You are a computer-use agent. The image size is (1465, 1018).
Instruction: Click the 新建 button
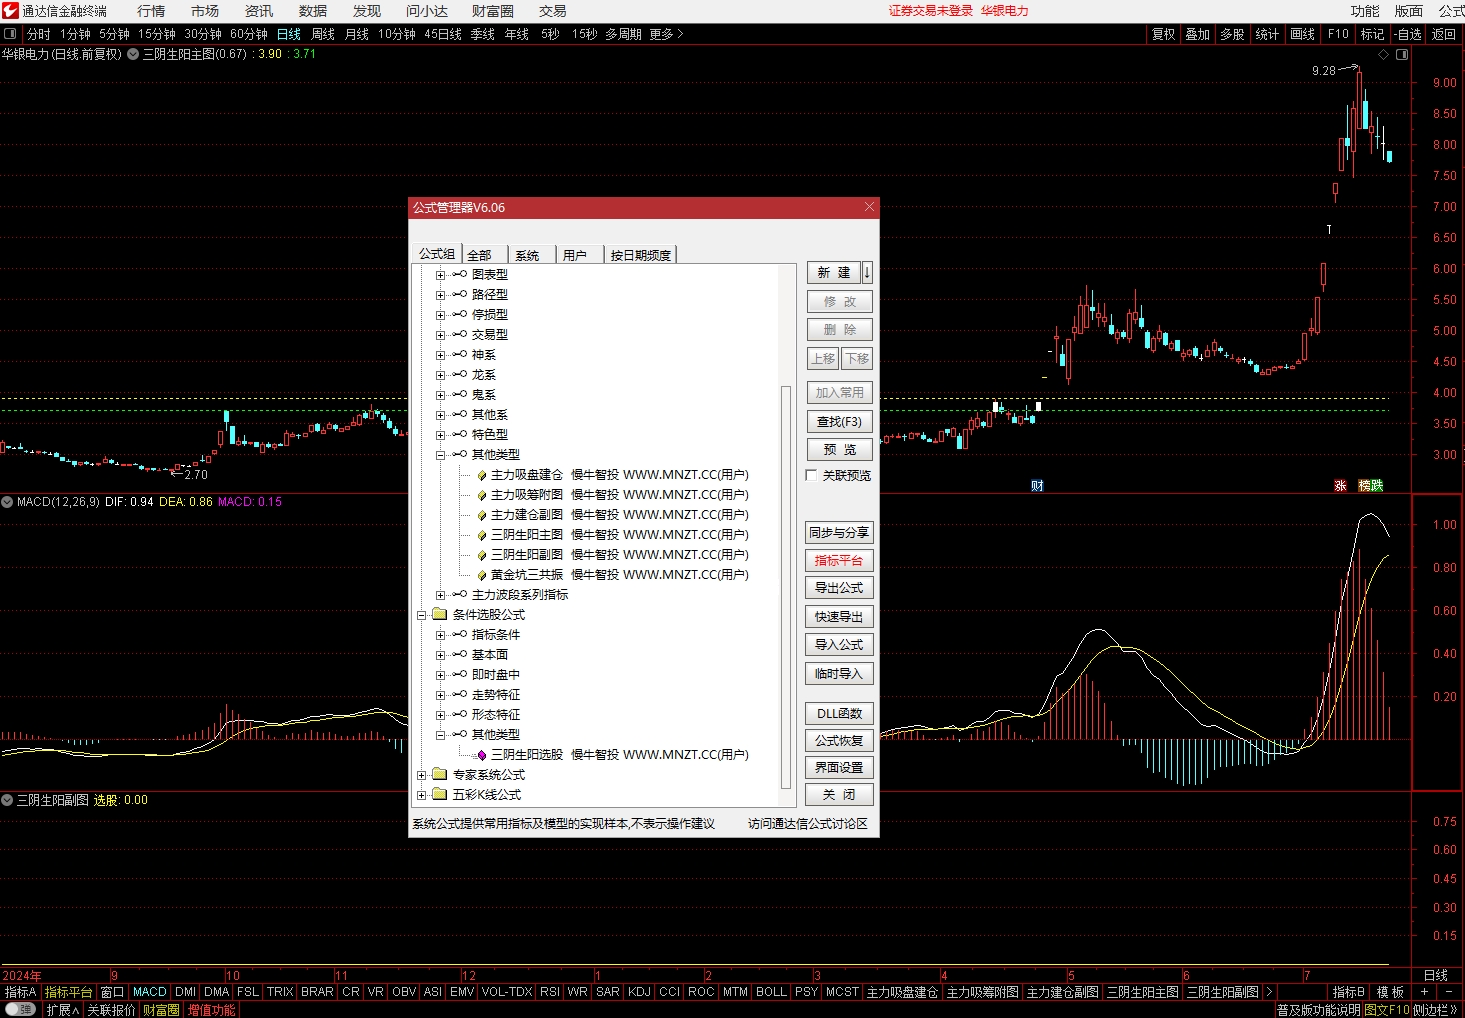834,272
